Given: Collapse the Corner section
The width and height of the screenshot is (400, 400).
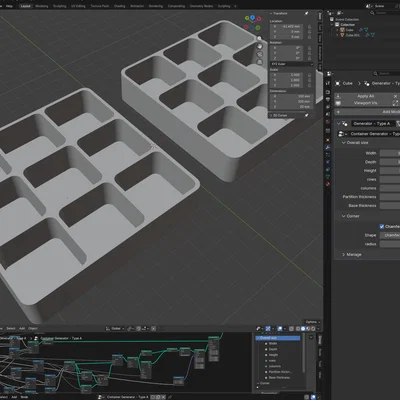Looking at the screenshot, I should coord(344,216).
